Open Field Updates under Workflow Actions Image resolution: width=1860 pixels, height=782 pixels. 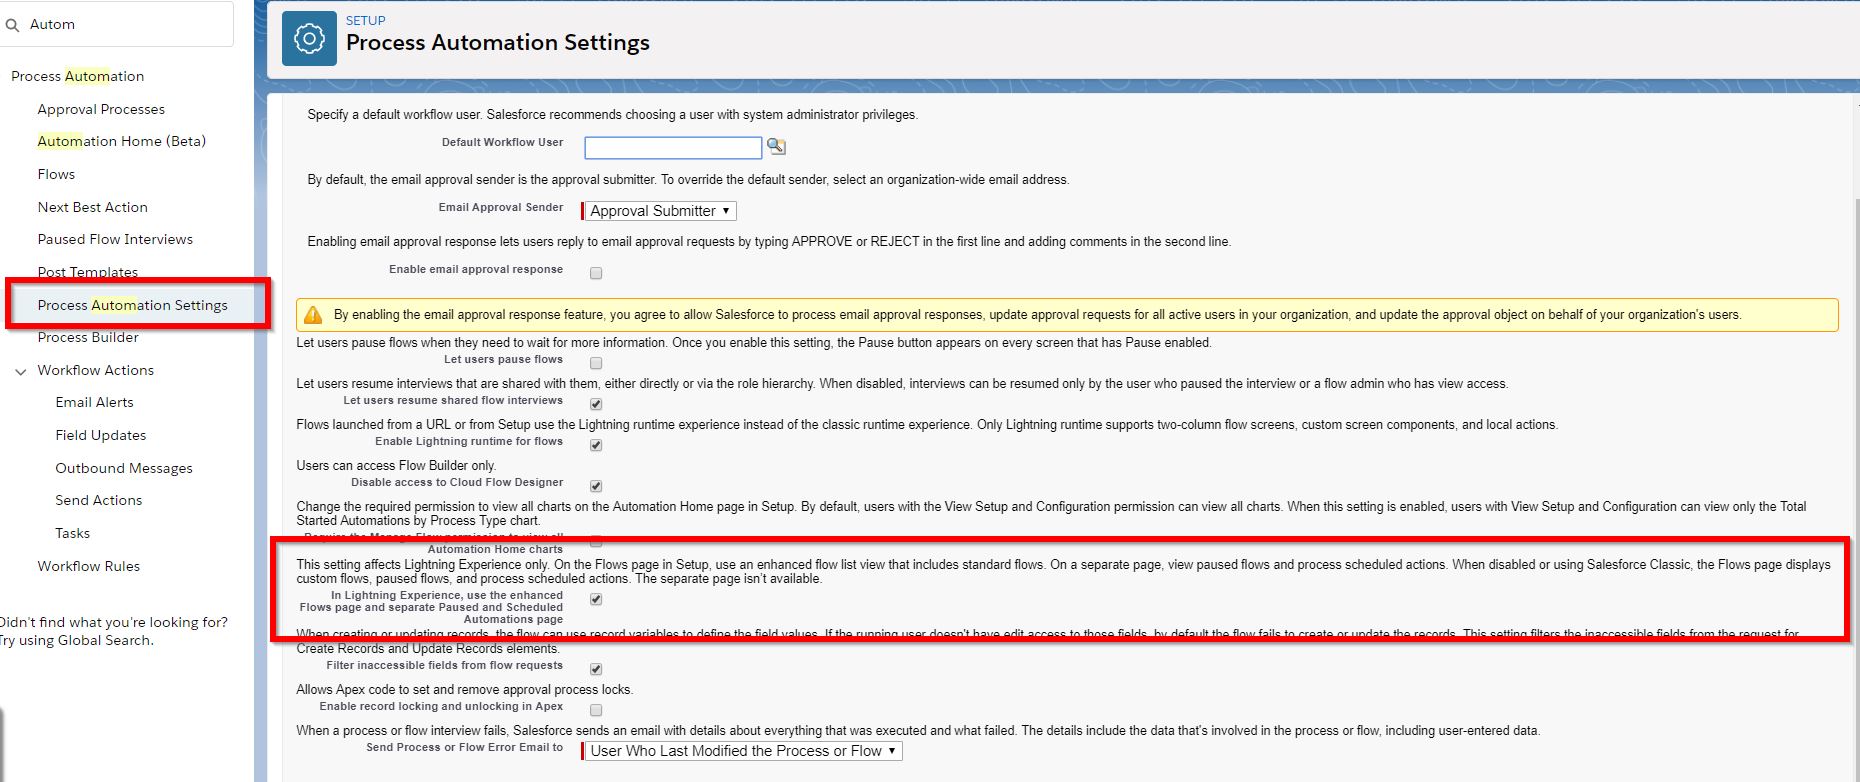tap(101, 435)
